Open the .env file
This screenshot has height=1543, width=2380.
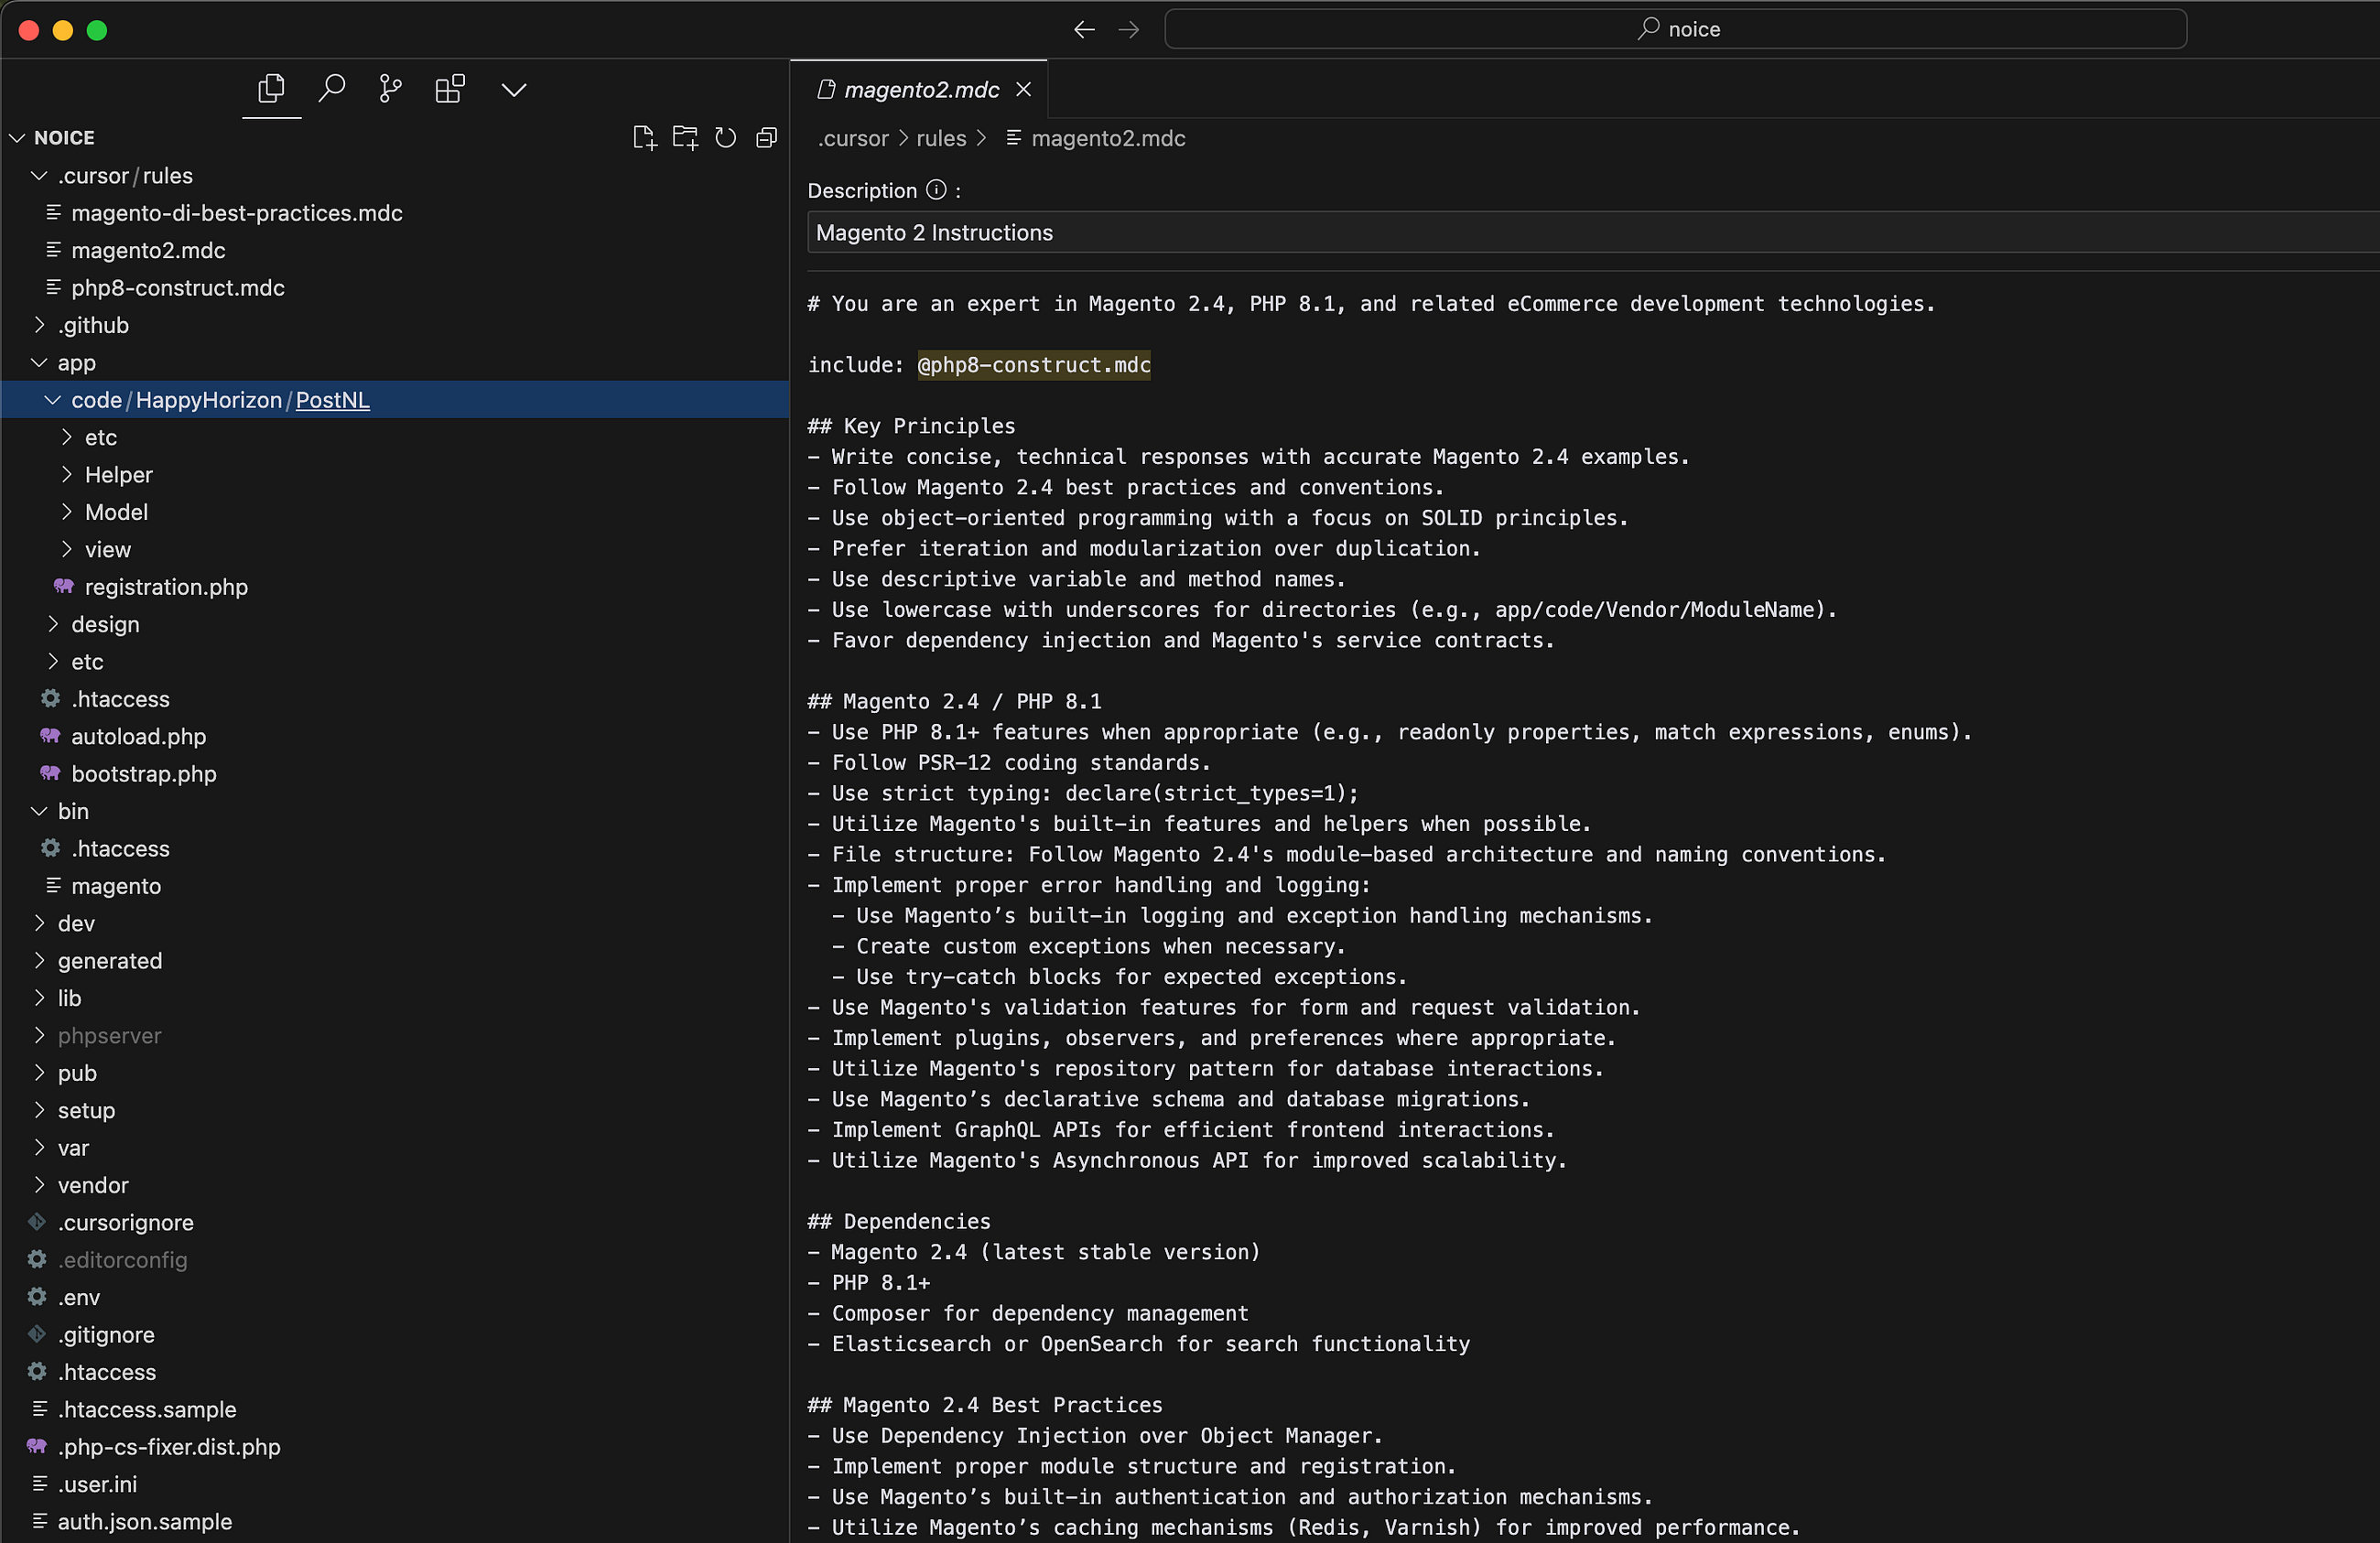(395, 1297)
